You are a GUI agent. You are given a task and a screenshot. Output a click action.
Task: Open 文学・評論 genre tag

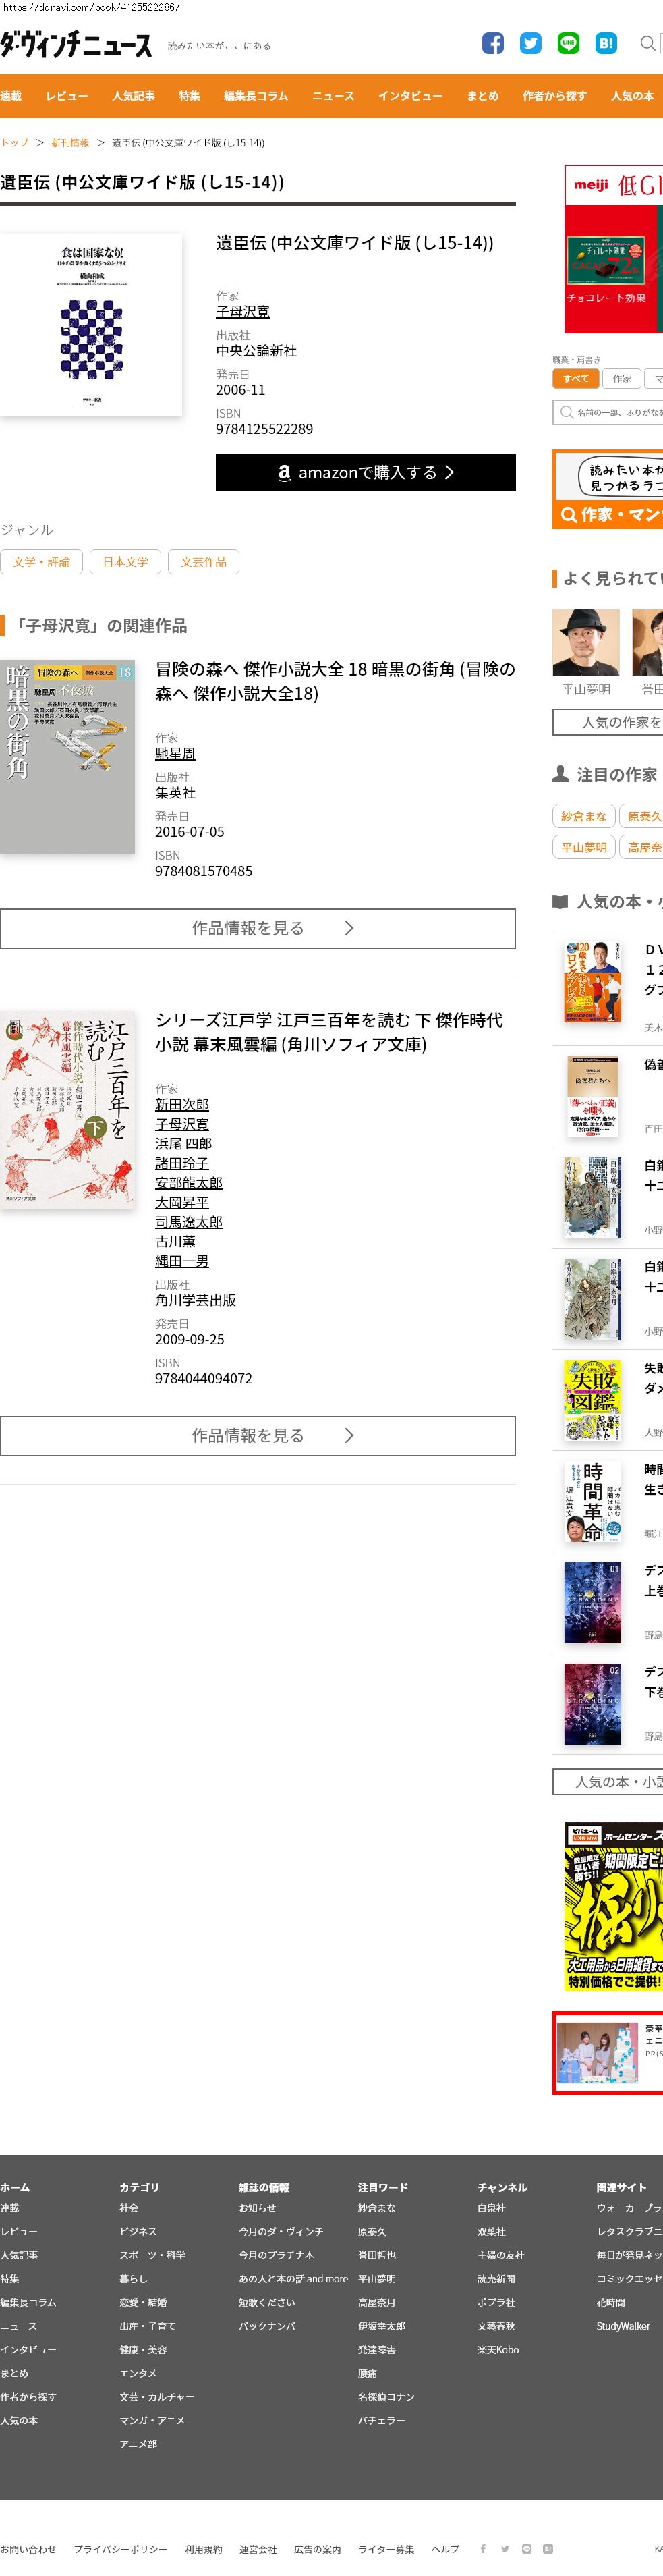tap(42, 562)
